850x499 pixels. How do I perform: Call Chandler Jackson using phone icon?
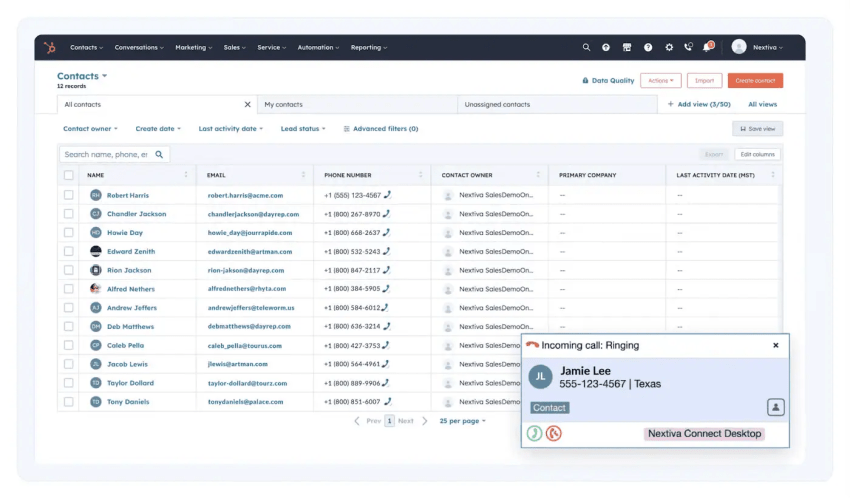coord(386,214)
